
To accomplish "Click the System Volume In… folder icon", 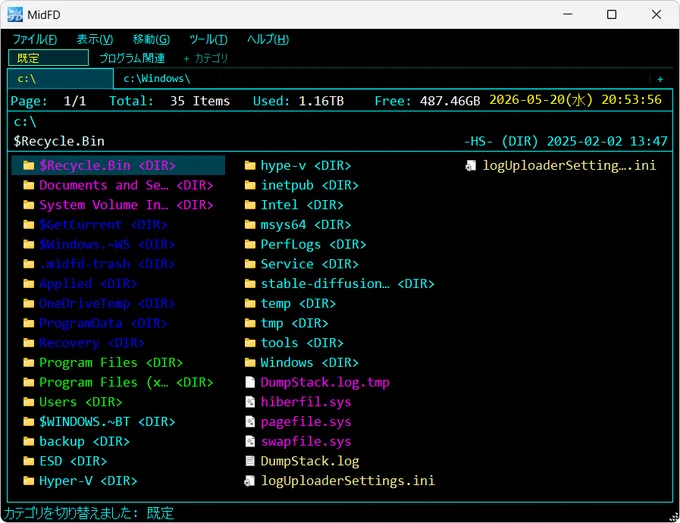I will pos(29,205).
